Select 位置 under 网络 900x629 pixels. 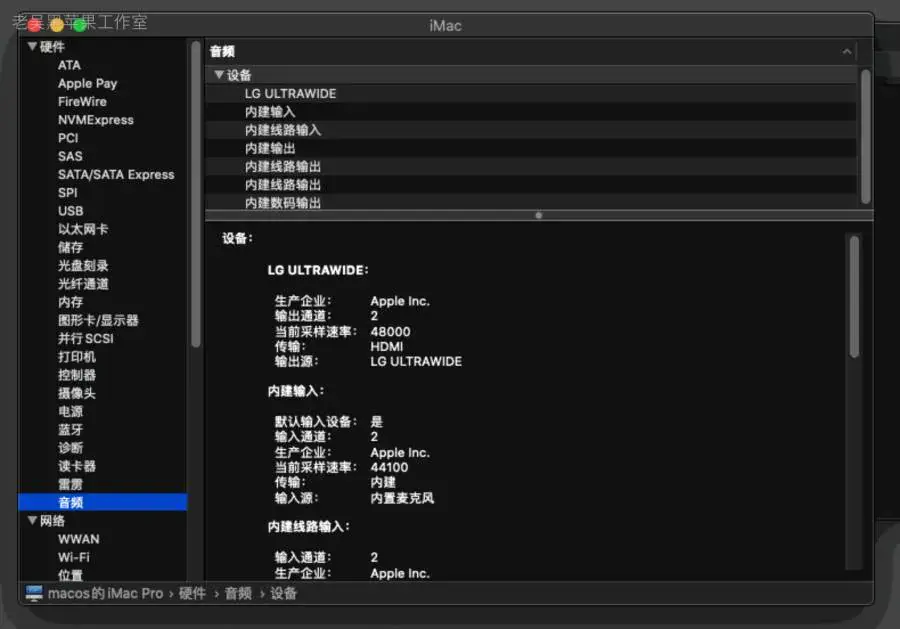click(x=70, y=574)
